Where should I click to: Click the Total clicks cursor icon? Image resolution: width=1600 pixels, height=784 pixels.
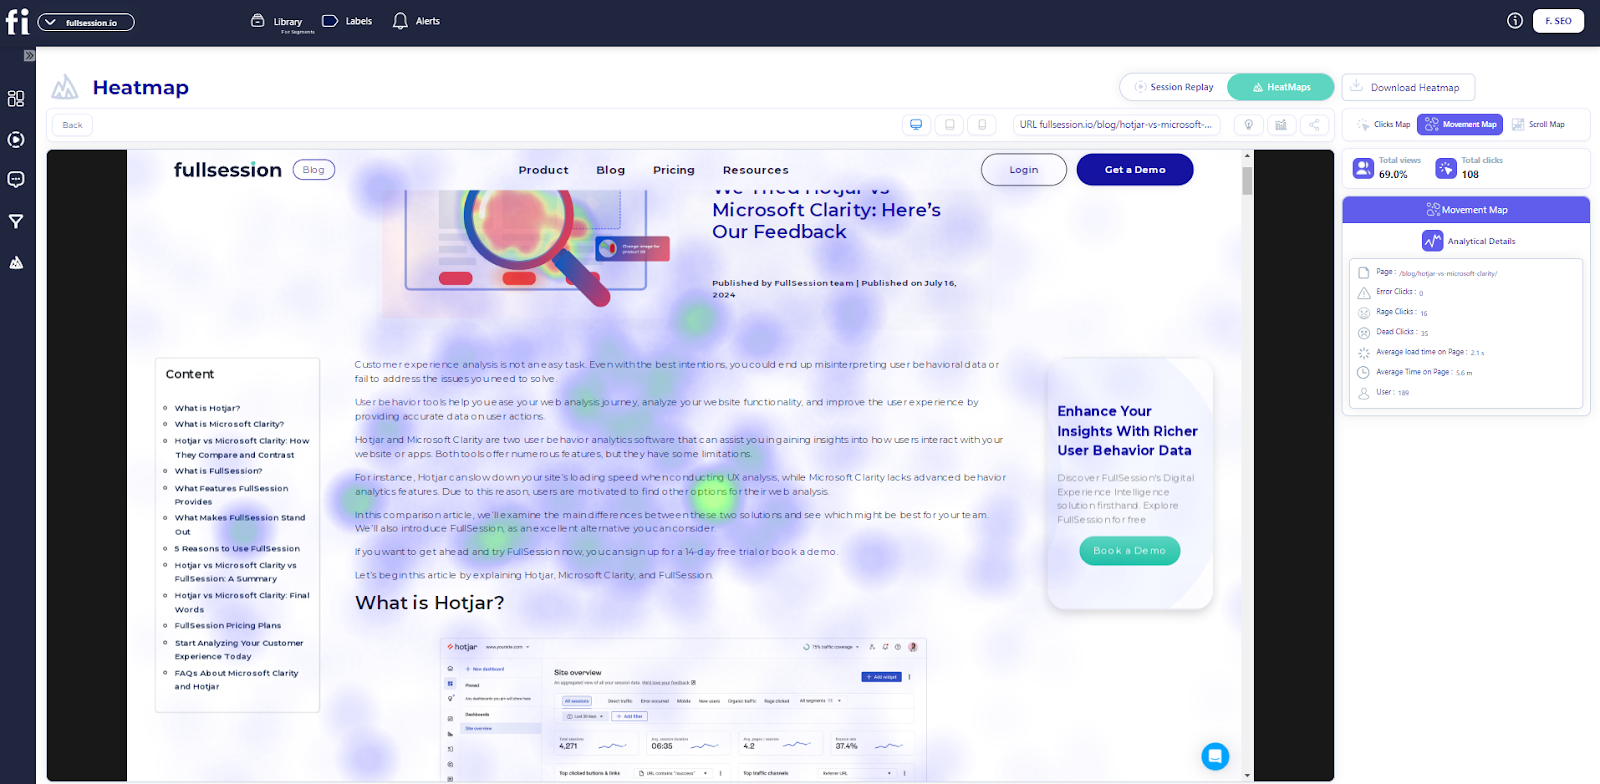[x=1446, y=168]
